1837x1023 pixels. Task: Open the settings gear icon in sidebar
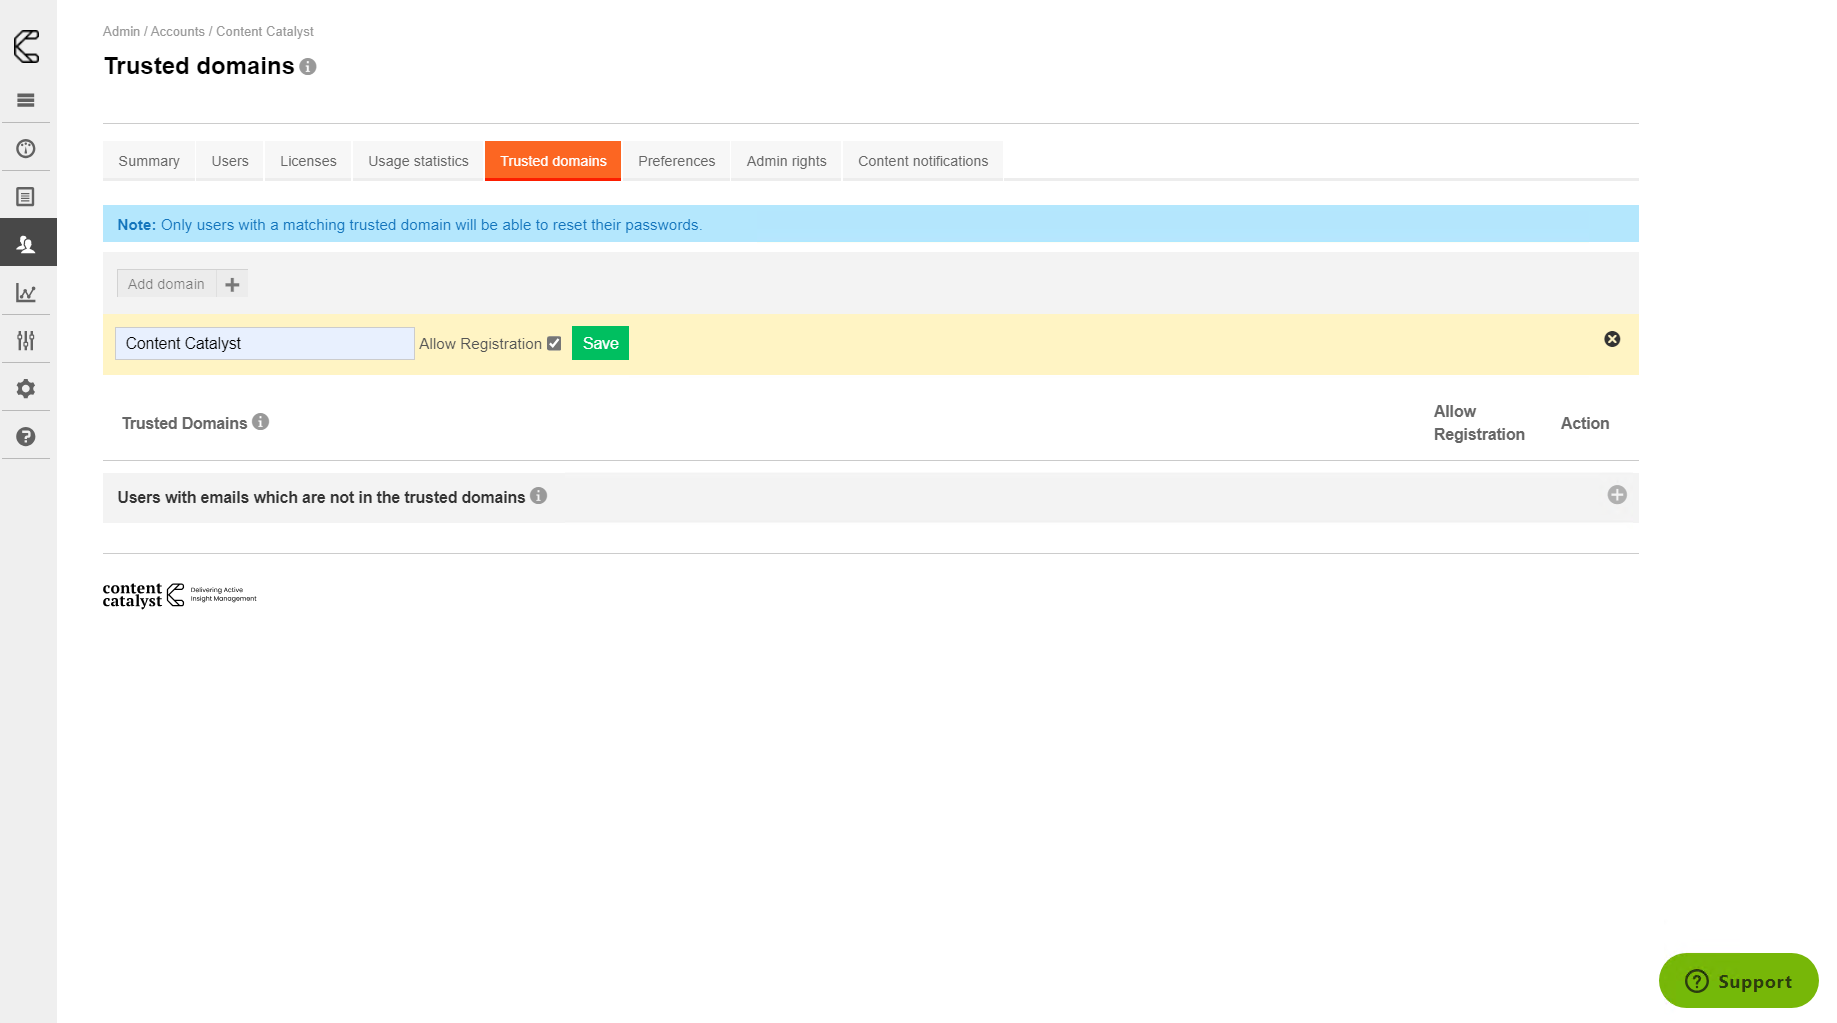click(26, 389)
